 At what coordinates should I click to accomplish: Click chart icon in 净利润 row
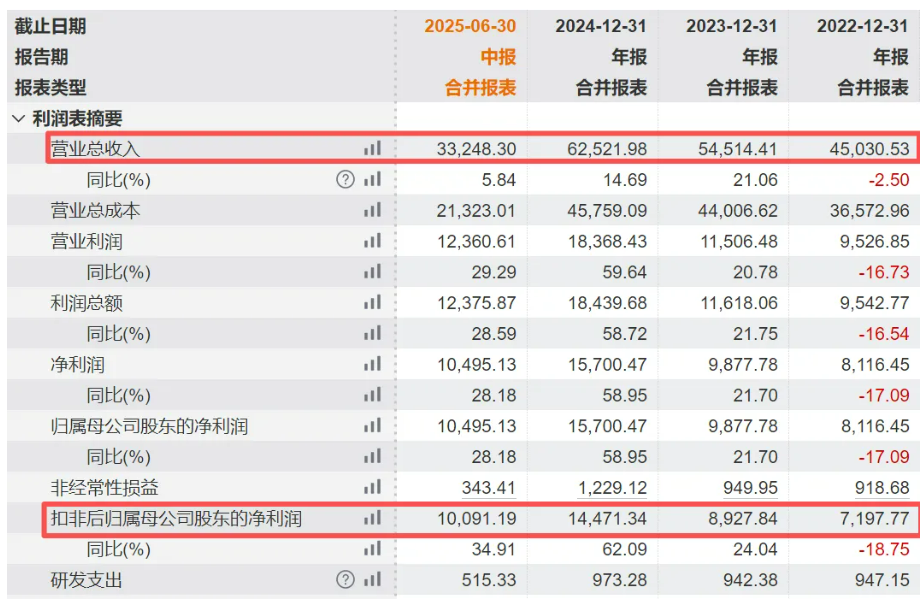pyautogui.click(x=372, y=365)
